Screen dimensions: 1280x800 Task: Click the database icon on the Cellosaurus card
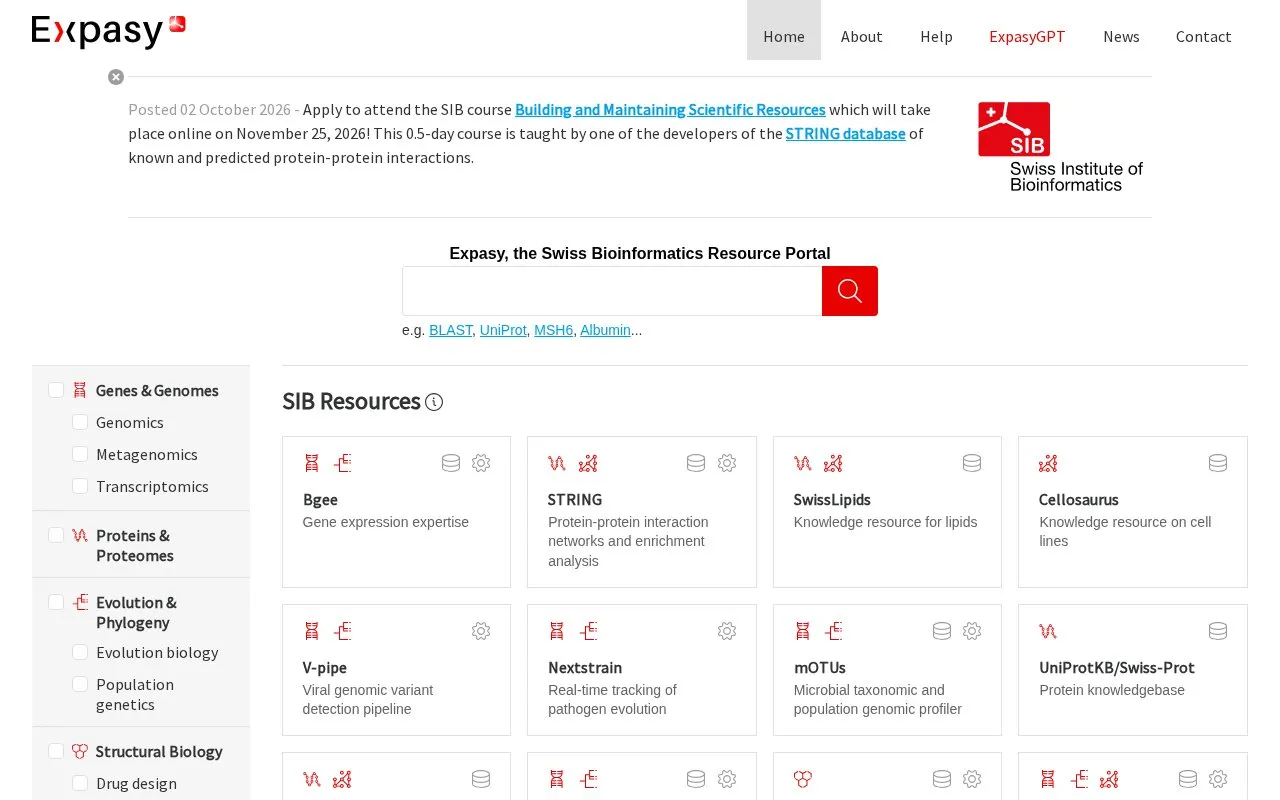(x=1218, y=463)
